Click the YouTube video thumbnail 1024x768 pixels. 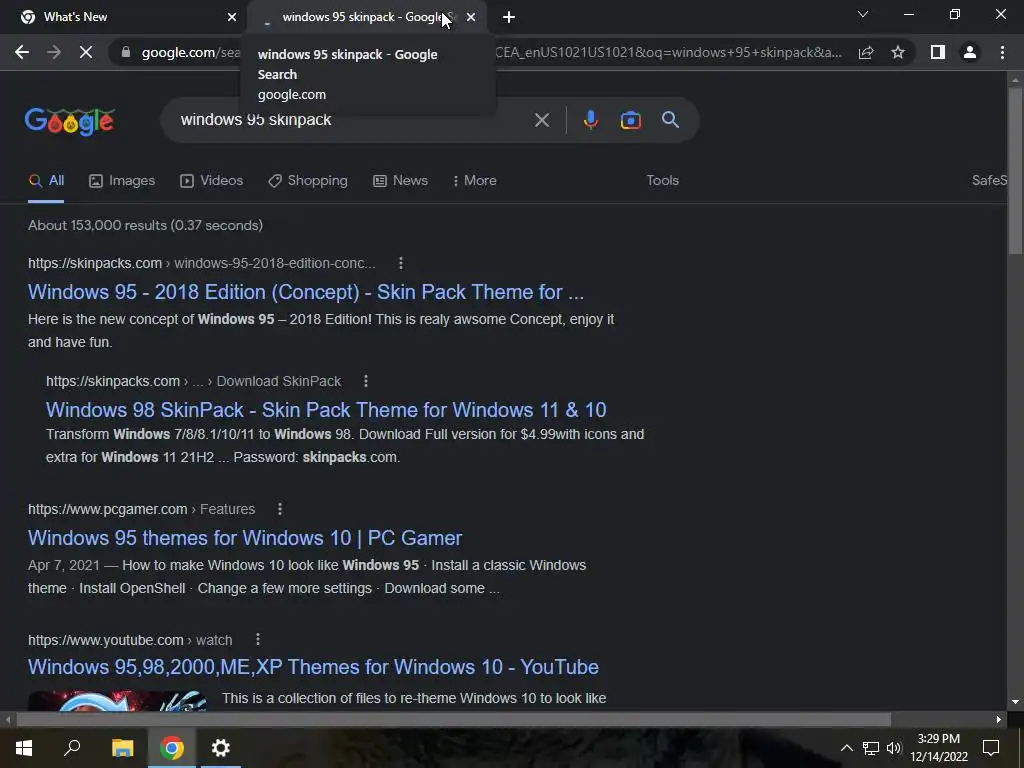tap(118, 701)
